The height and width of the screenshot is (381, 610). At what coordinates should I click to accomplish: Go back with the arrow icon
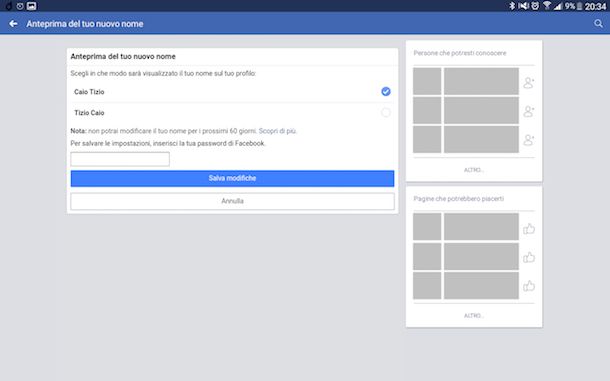[x=13, y=24]
